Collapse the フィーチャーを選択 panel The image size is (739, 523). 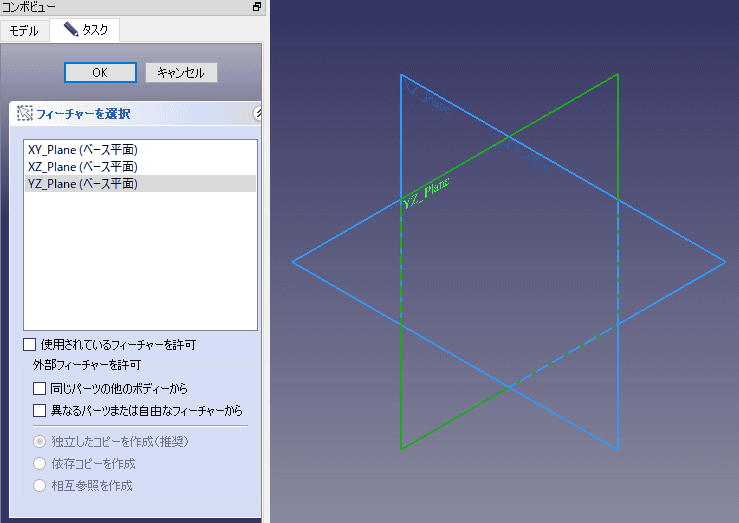tap(258, 113)
